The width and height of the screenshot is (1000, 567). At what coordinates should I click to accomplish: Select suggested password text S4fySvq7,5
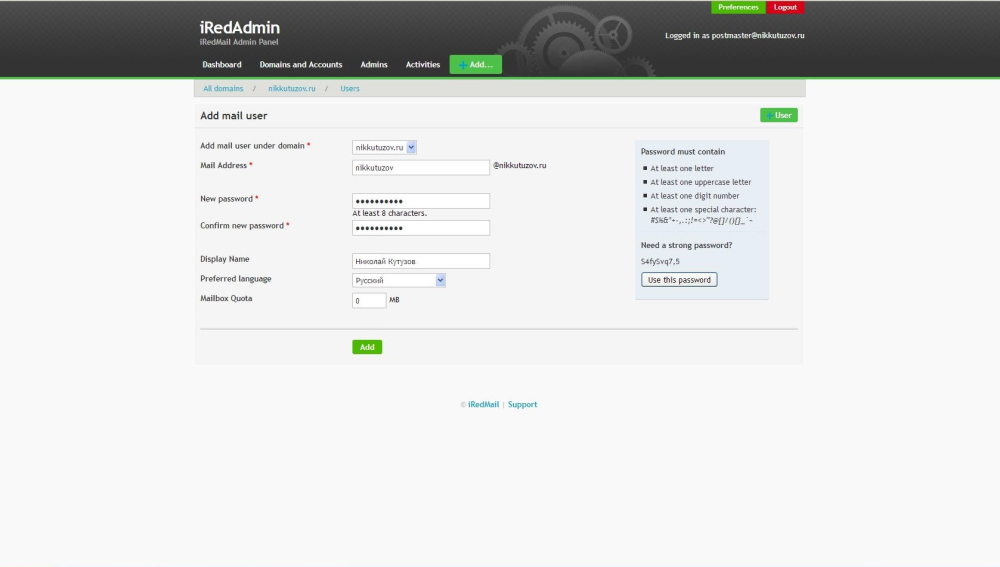point(660,261)
